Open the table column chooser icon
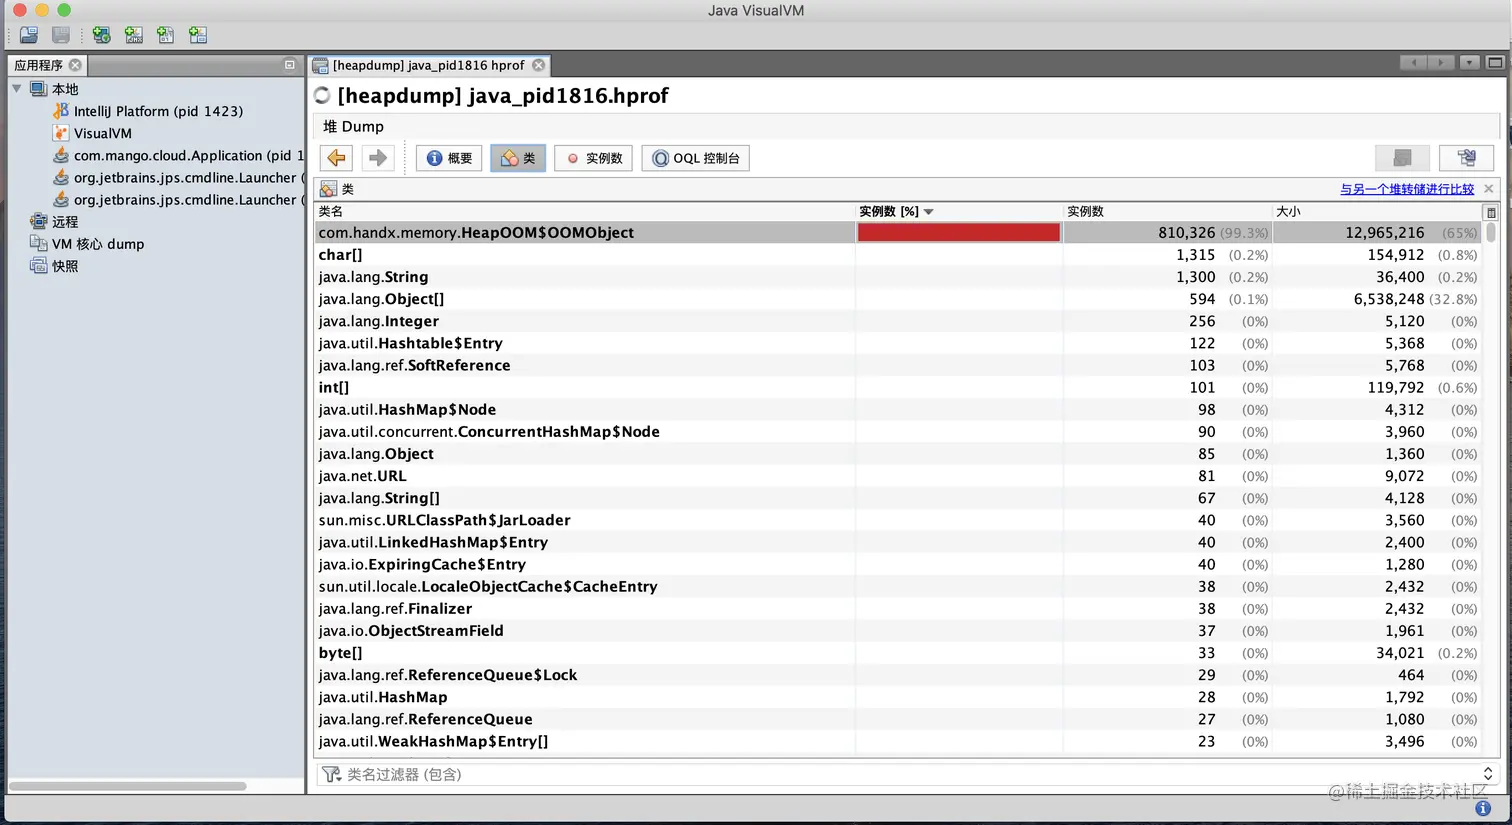 pyautogui.click(x=1491, y=212)
